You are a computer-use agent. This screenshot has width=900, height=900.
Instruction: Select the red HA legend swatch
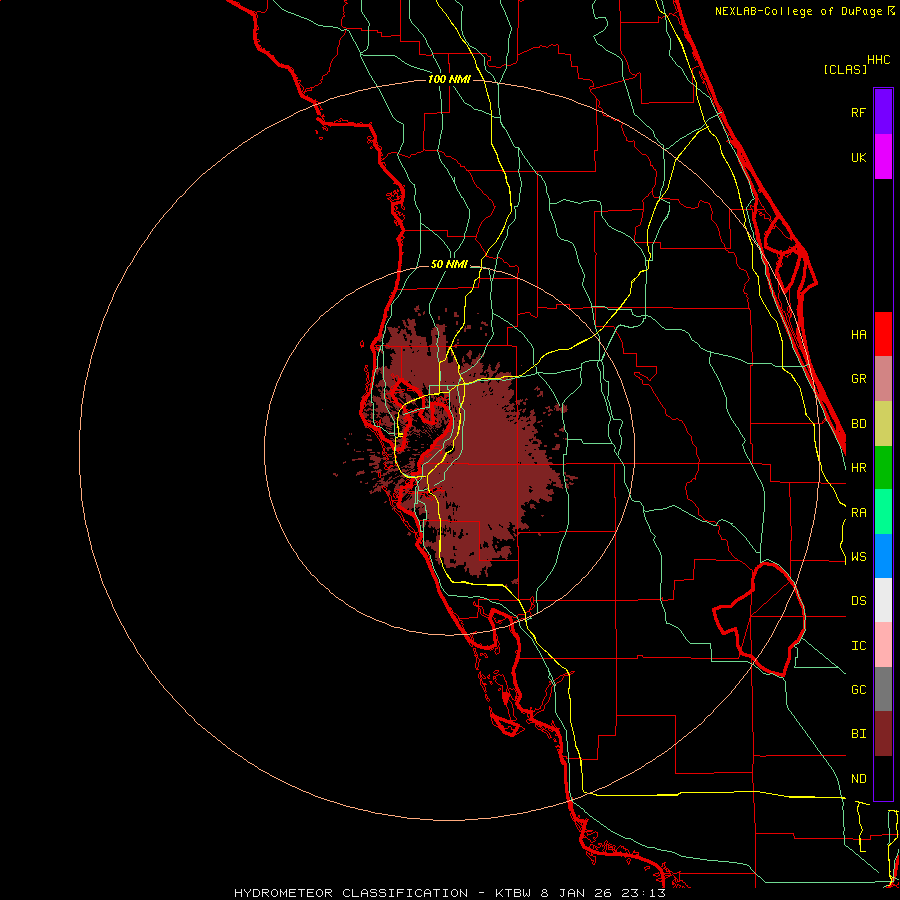point(883,334)
